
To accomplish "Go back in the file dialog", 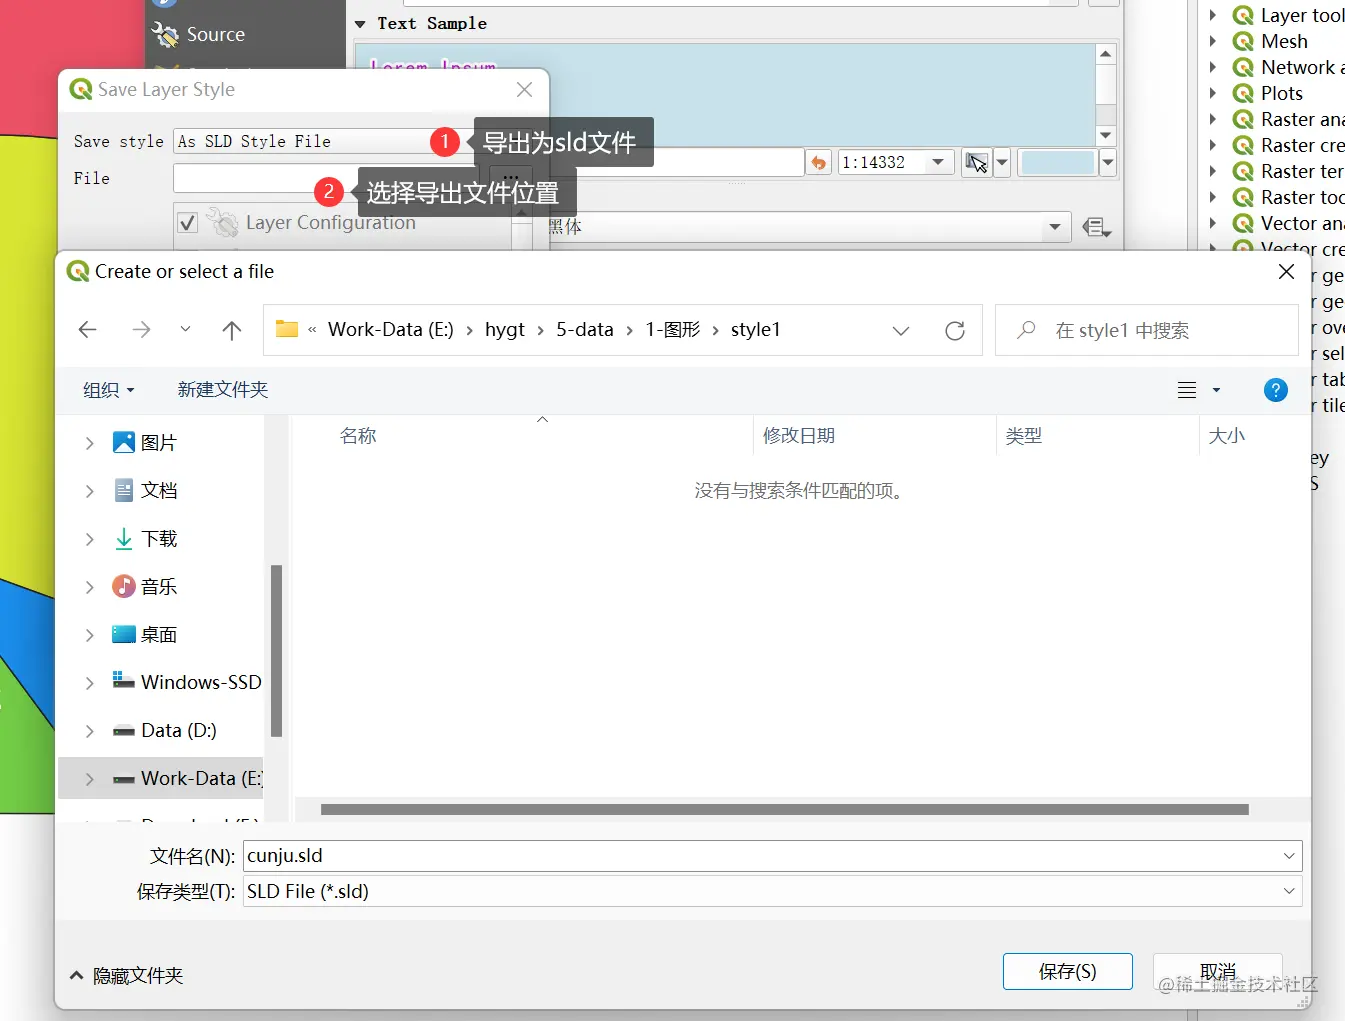I will coord(88,330).
